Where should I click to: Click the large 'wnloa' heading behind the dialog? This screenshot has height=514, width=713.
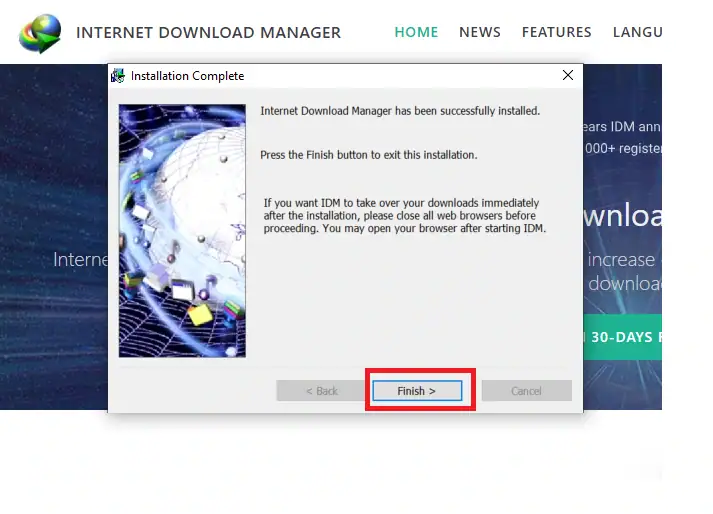click(x=622, y=216)
